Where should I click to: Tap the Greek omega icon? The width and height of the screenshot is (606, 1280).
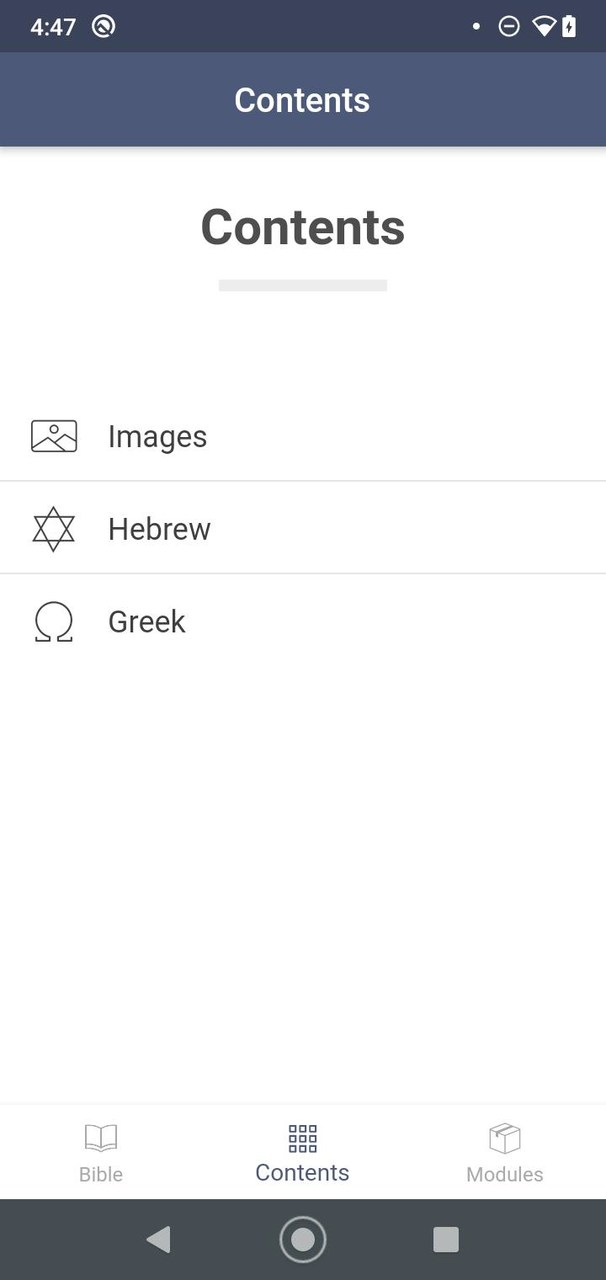pos(54,622)
